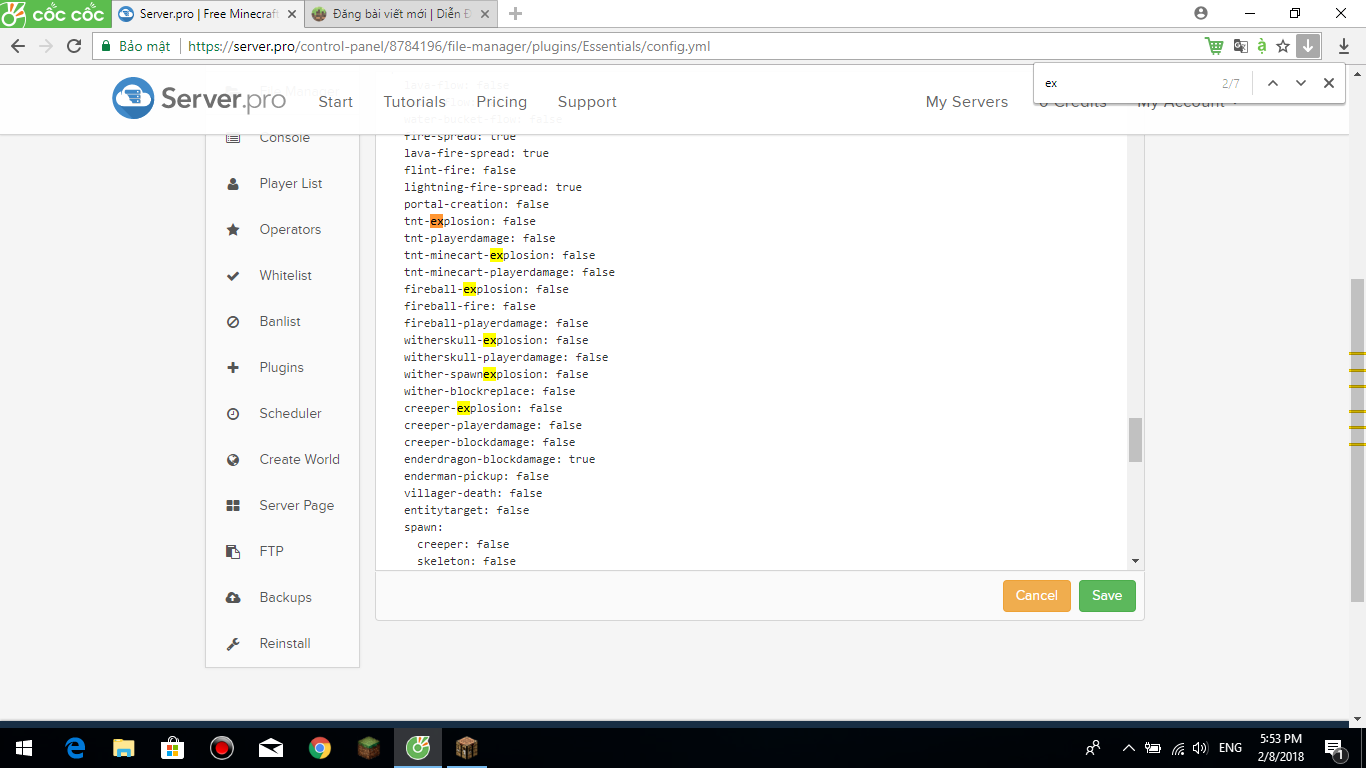Jump to next find match
The image size is (1366, 768).
[1301, 83]
